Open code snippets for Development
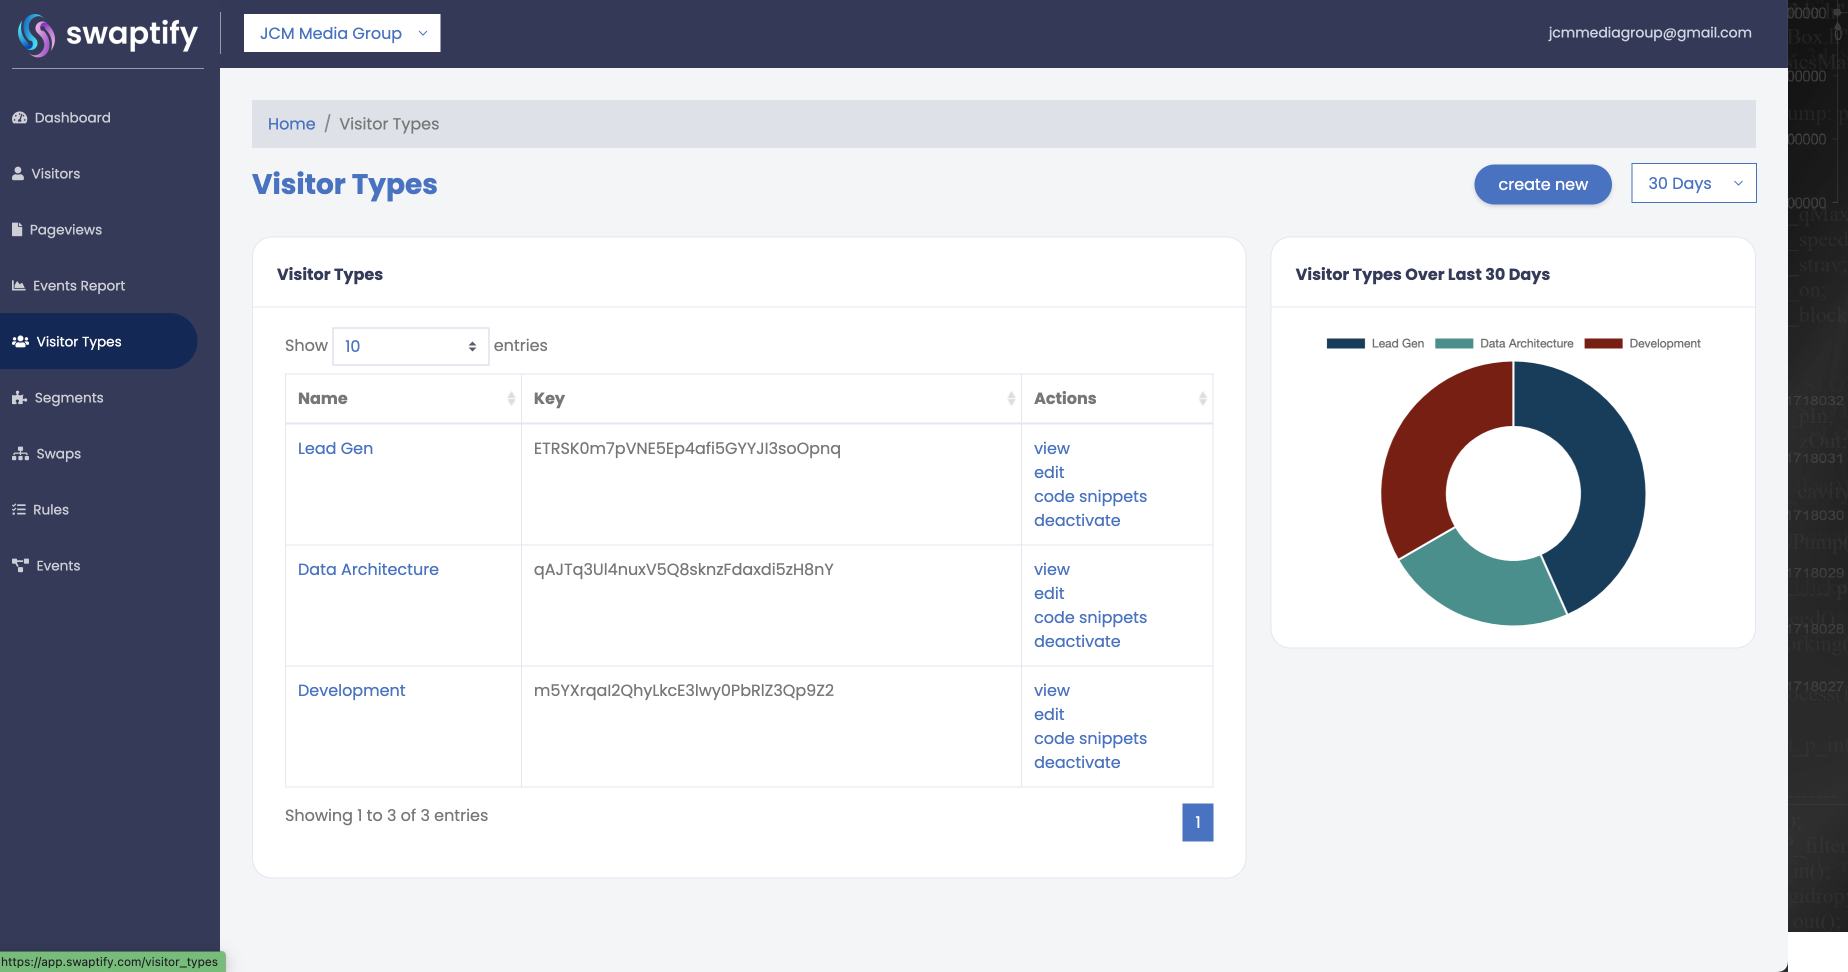This screenshot has width=1848, height=972. click(x=1090, y=739)
